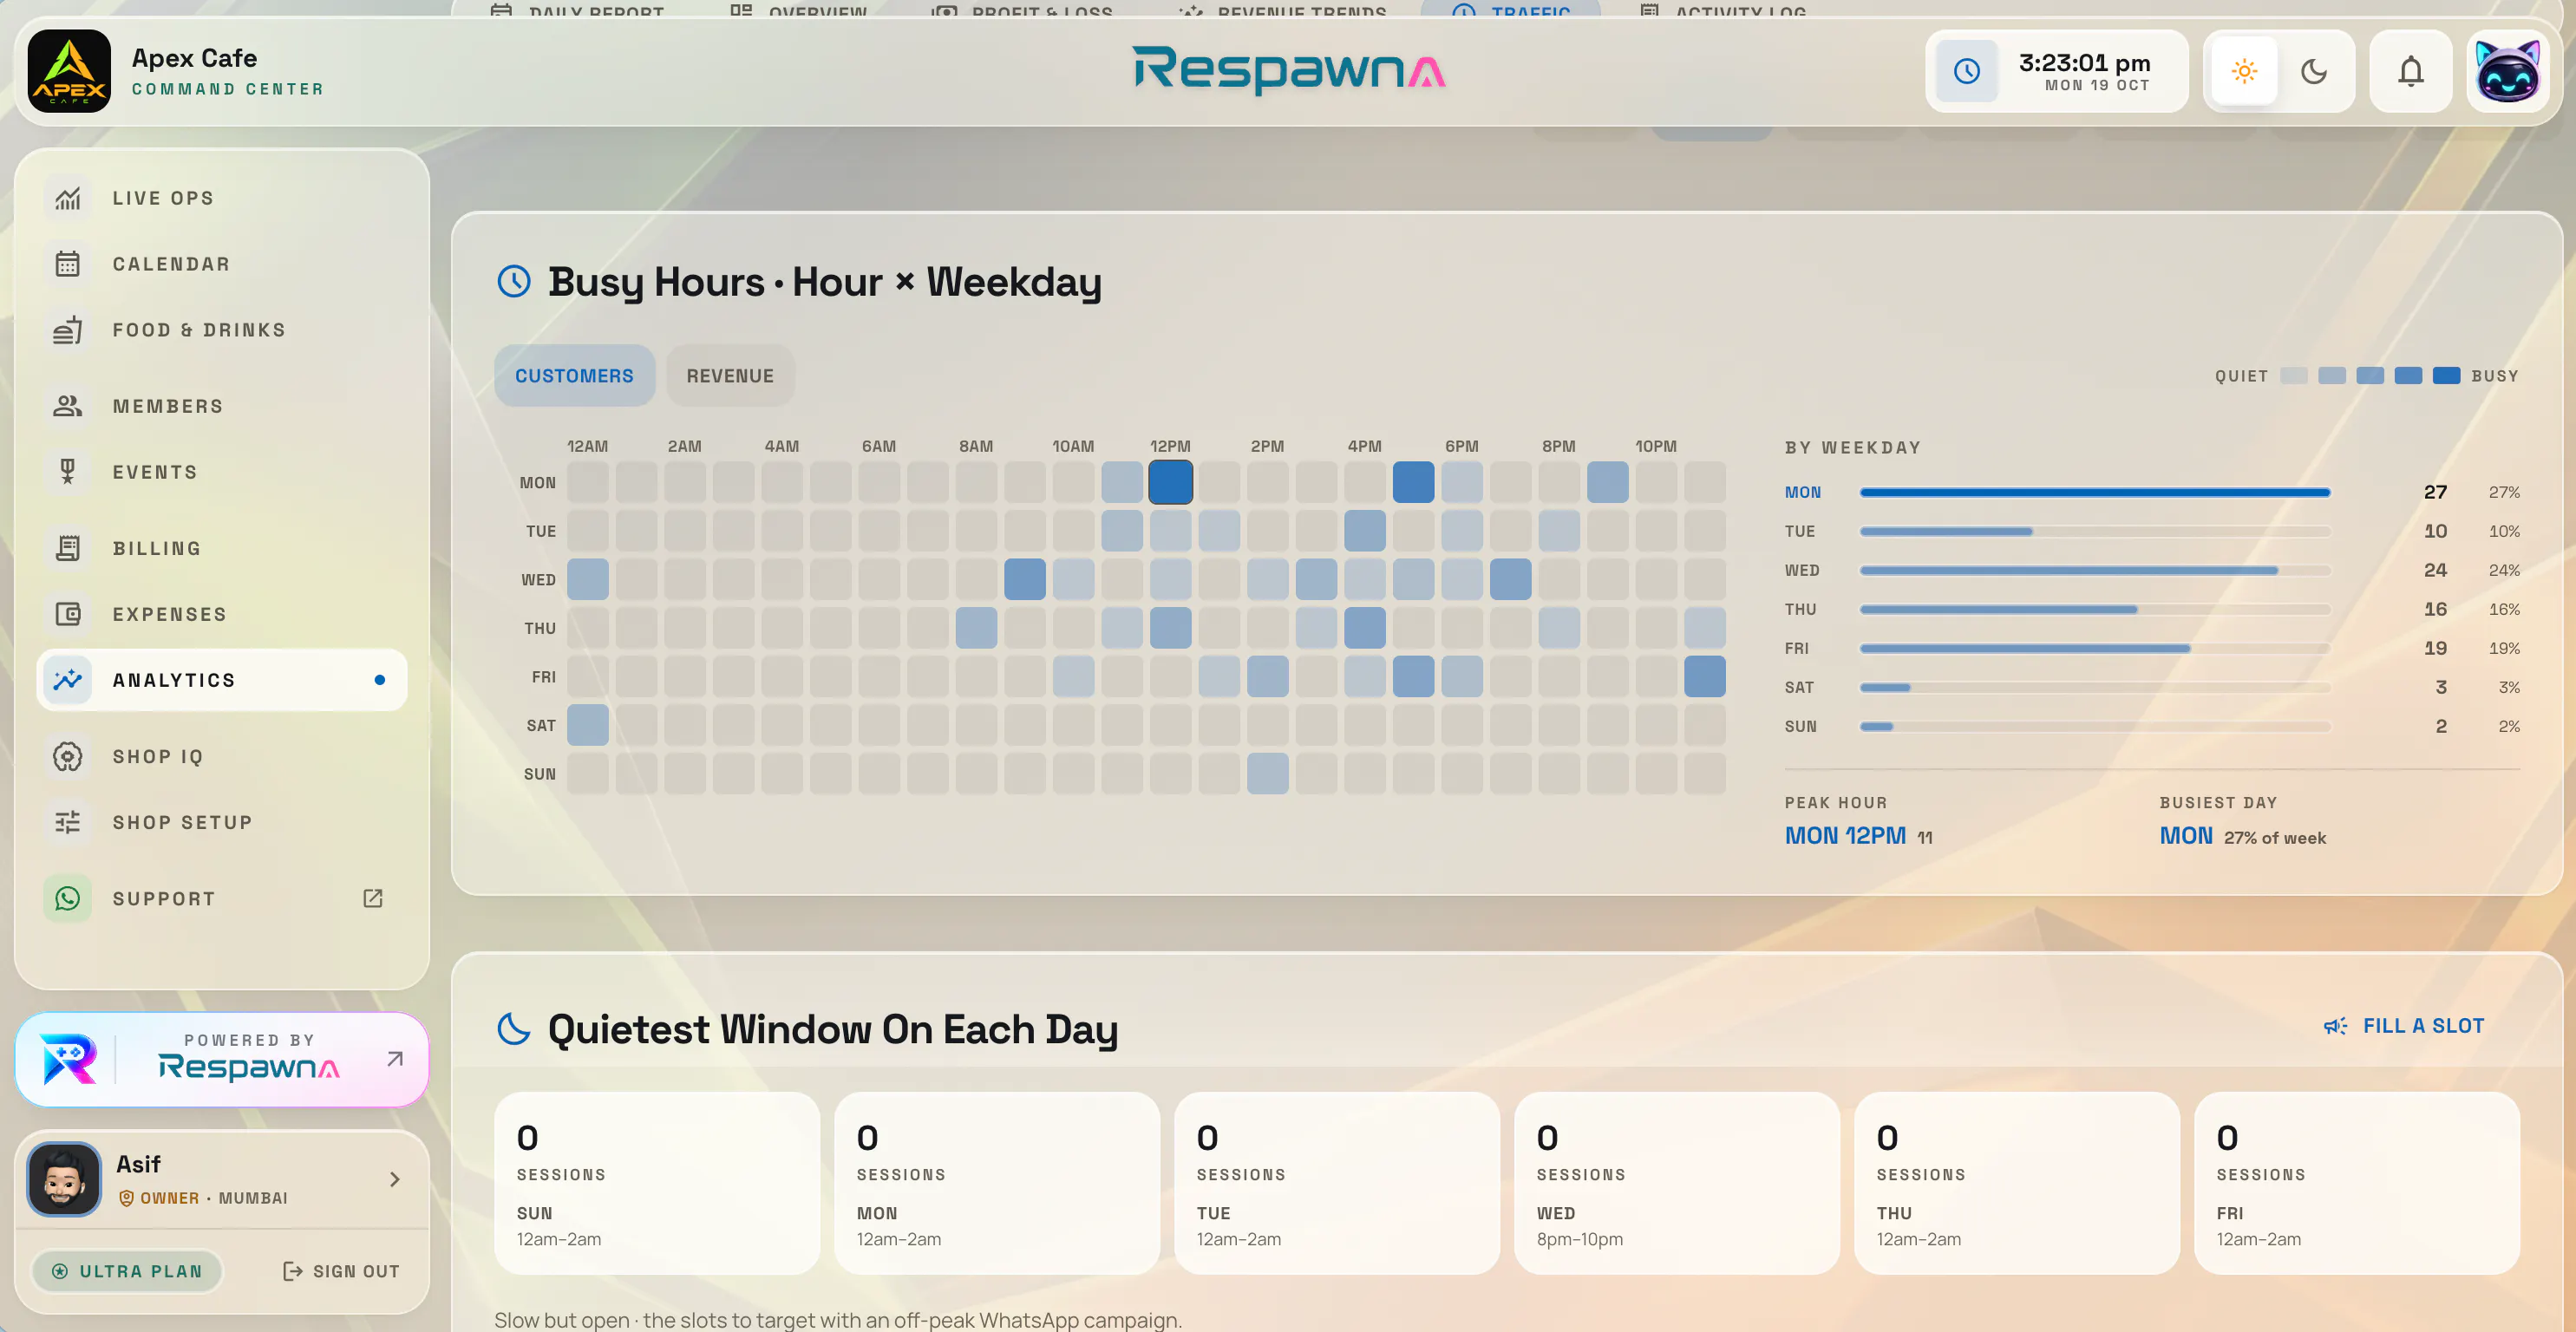Viewport: 2576px width, 1332px height.
Task: Click the Traffic tab at top
Action: [x=1511, y=9]
